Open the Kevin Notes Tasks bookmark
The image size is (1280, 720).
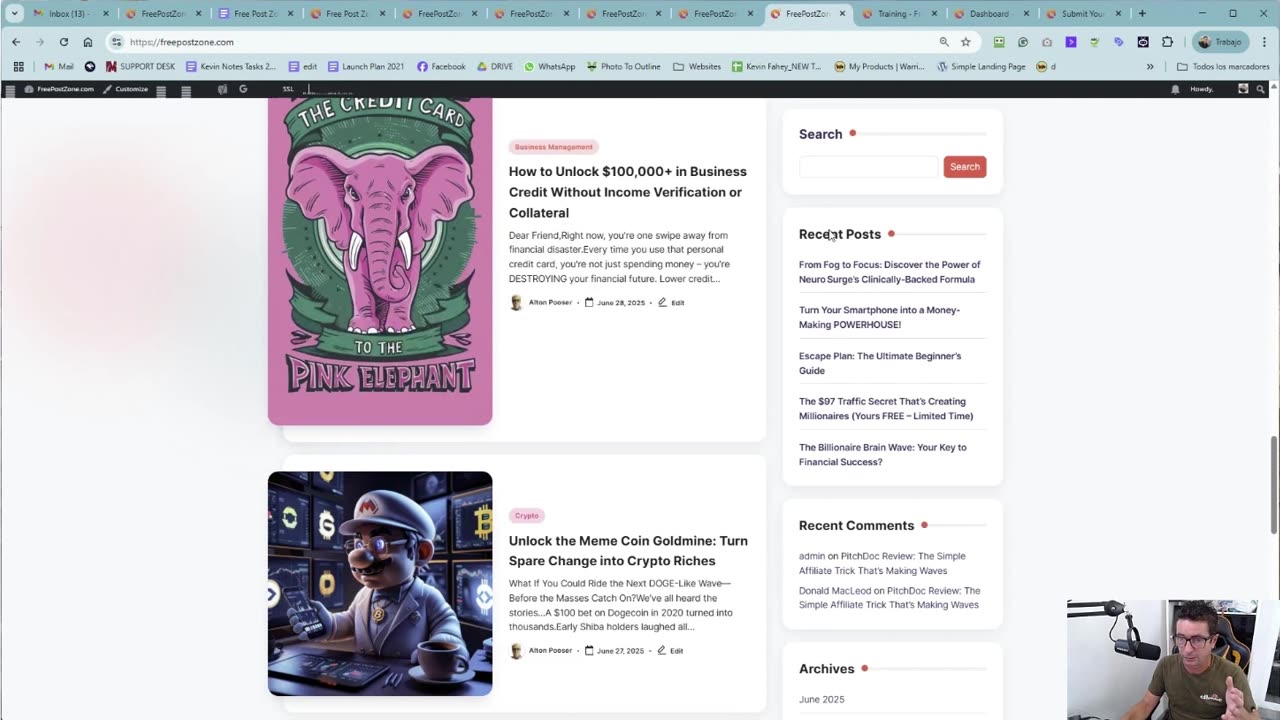coord(231,66)
